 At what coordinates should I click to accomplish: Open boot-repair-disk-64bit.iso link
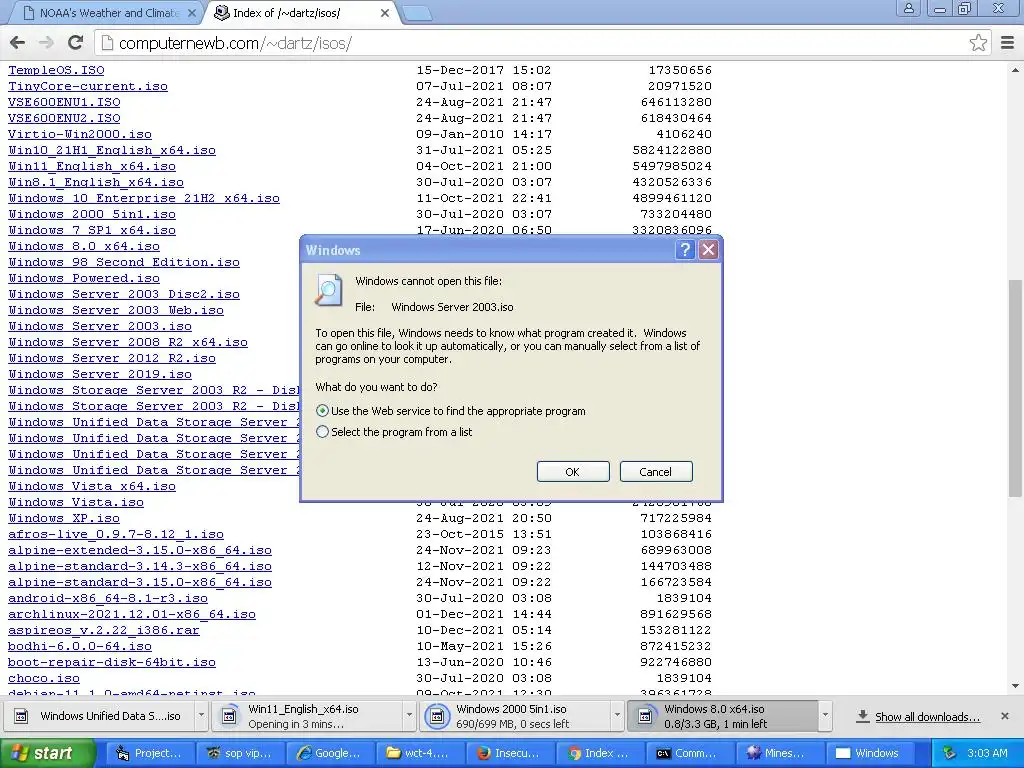click(112, 662)
